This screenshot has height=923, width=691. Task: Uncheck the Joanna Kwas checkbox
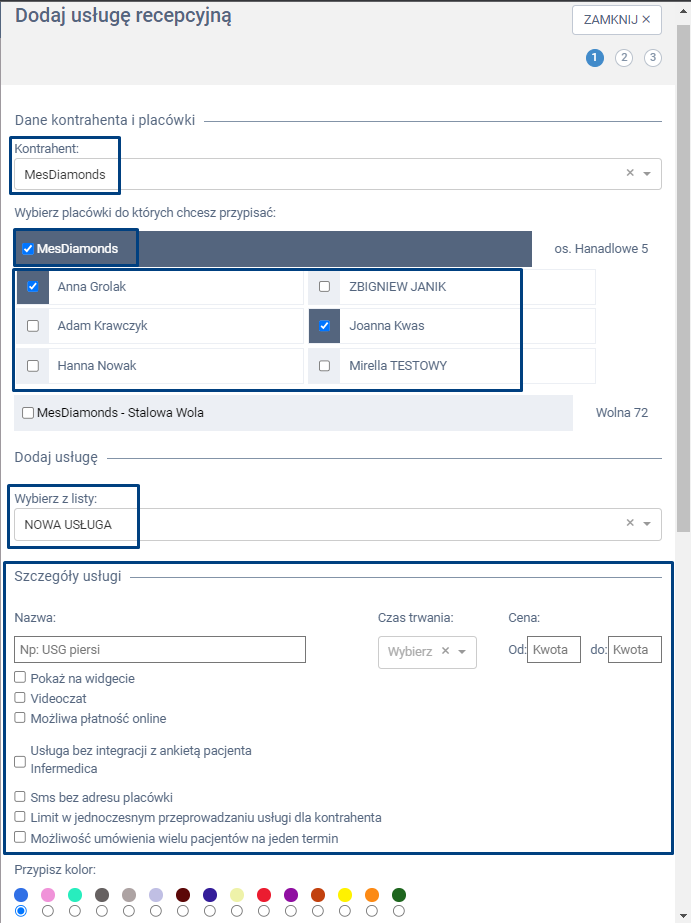(x=324, y=326)
